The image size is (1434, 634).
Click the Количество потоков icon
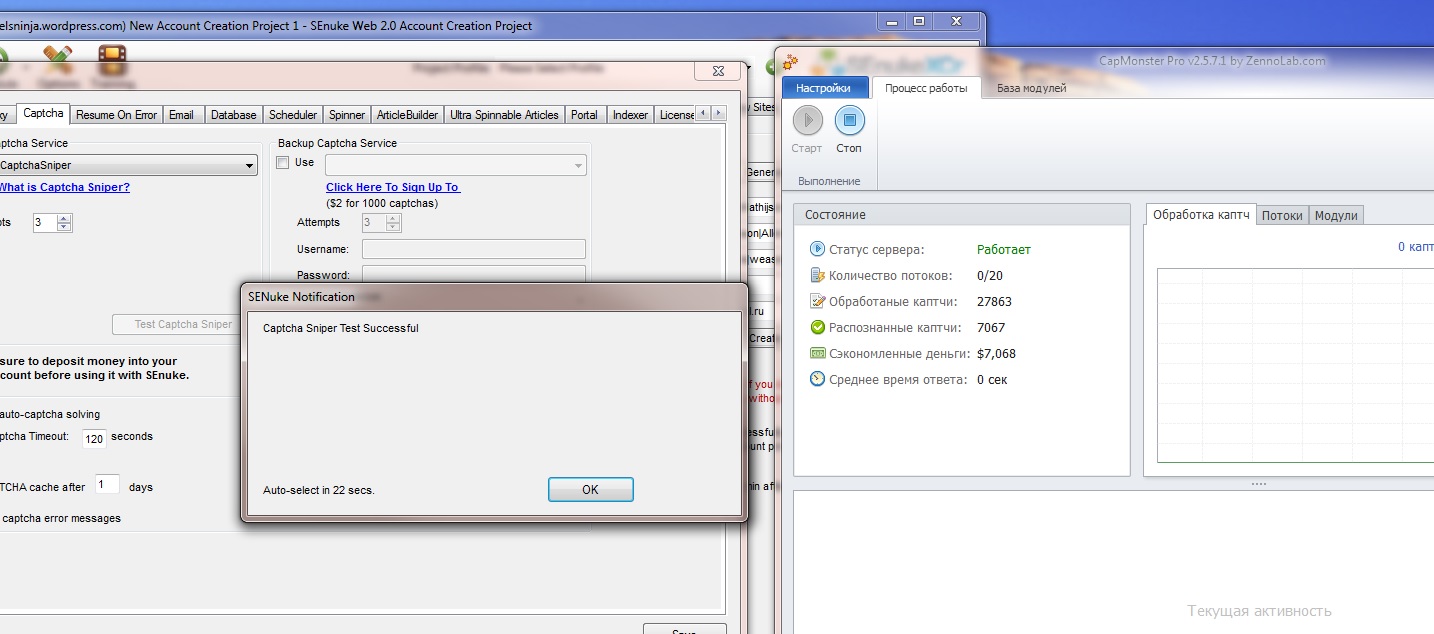pos(817,275)
